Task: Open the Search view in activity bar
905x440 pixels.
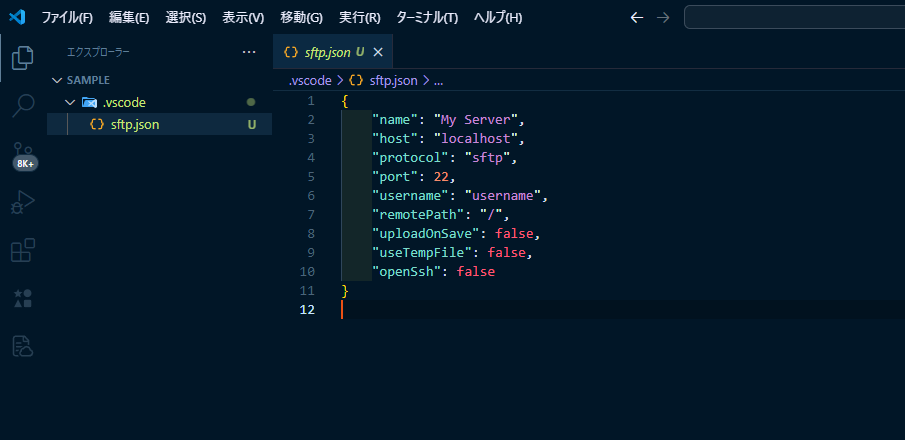Action: point(23,106)
